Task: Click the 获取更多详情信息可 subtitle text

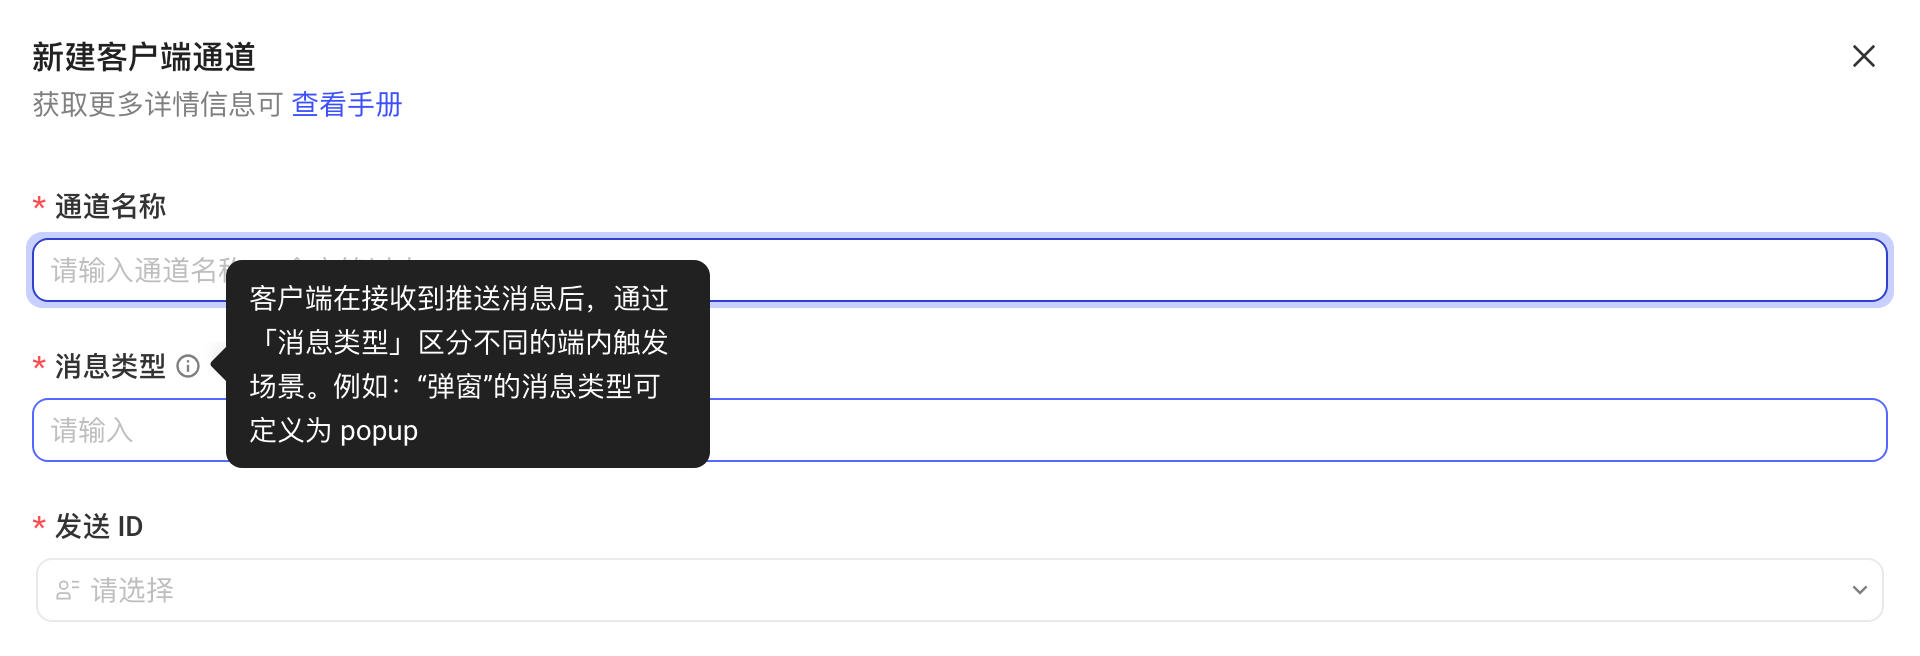Action: coord(158,104)
